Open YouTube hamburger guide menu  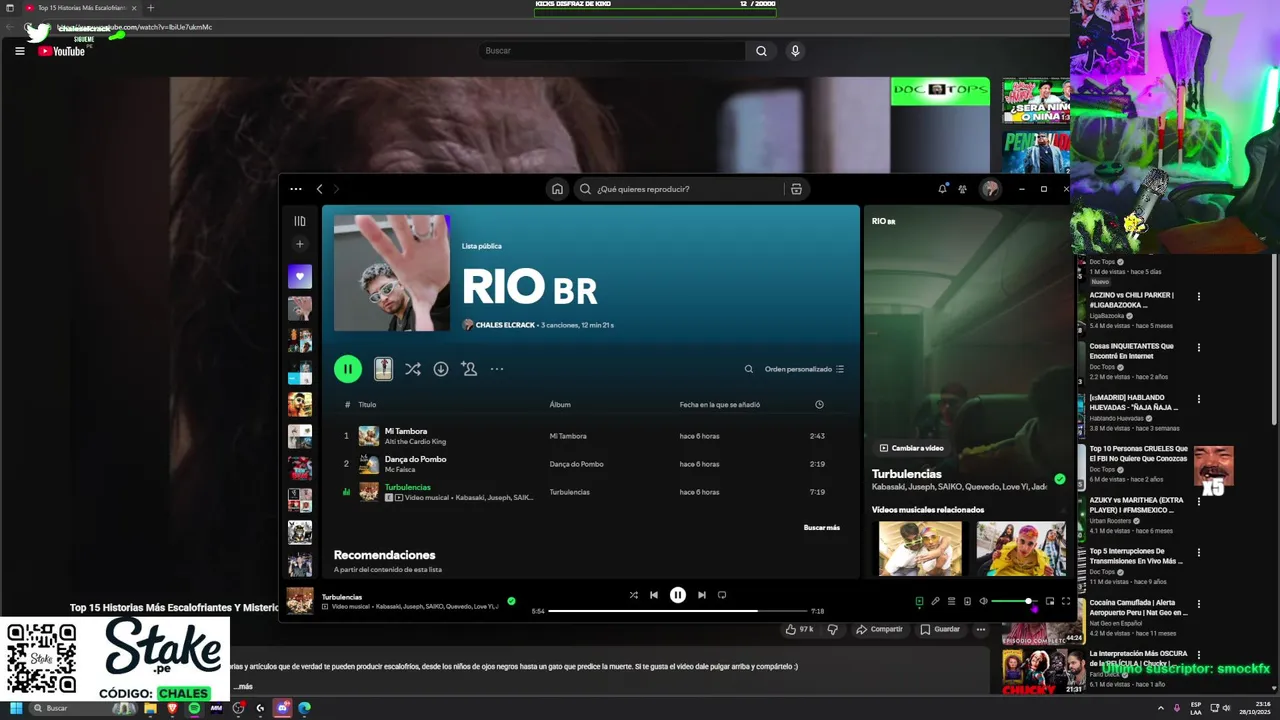pos(19,51)
